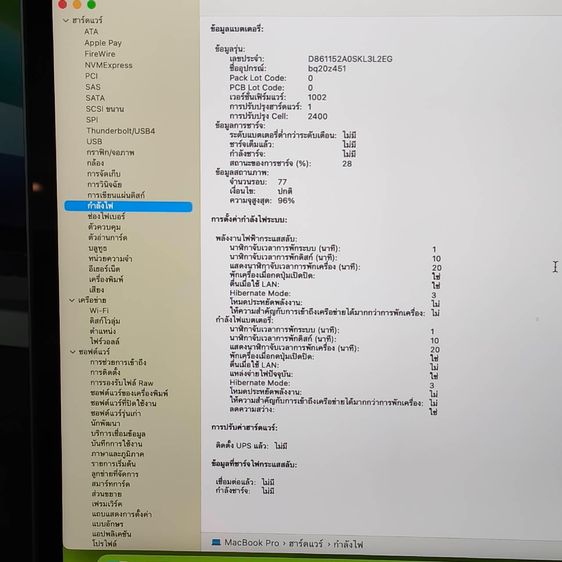Show ไฟร์วอลล์ information
The width and height of the screenshot is (562, 562).
(105, 341)
